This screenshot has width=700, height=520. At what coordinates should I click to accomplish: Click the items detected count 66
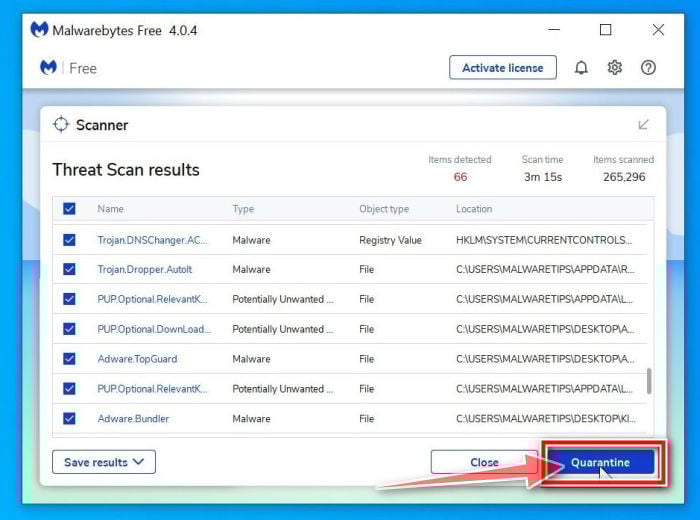[x=460, y=177]
